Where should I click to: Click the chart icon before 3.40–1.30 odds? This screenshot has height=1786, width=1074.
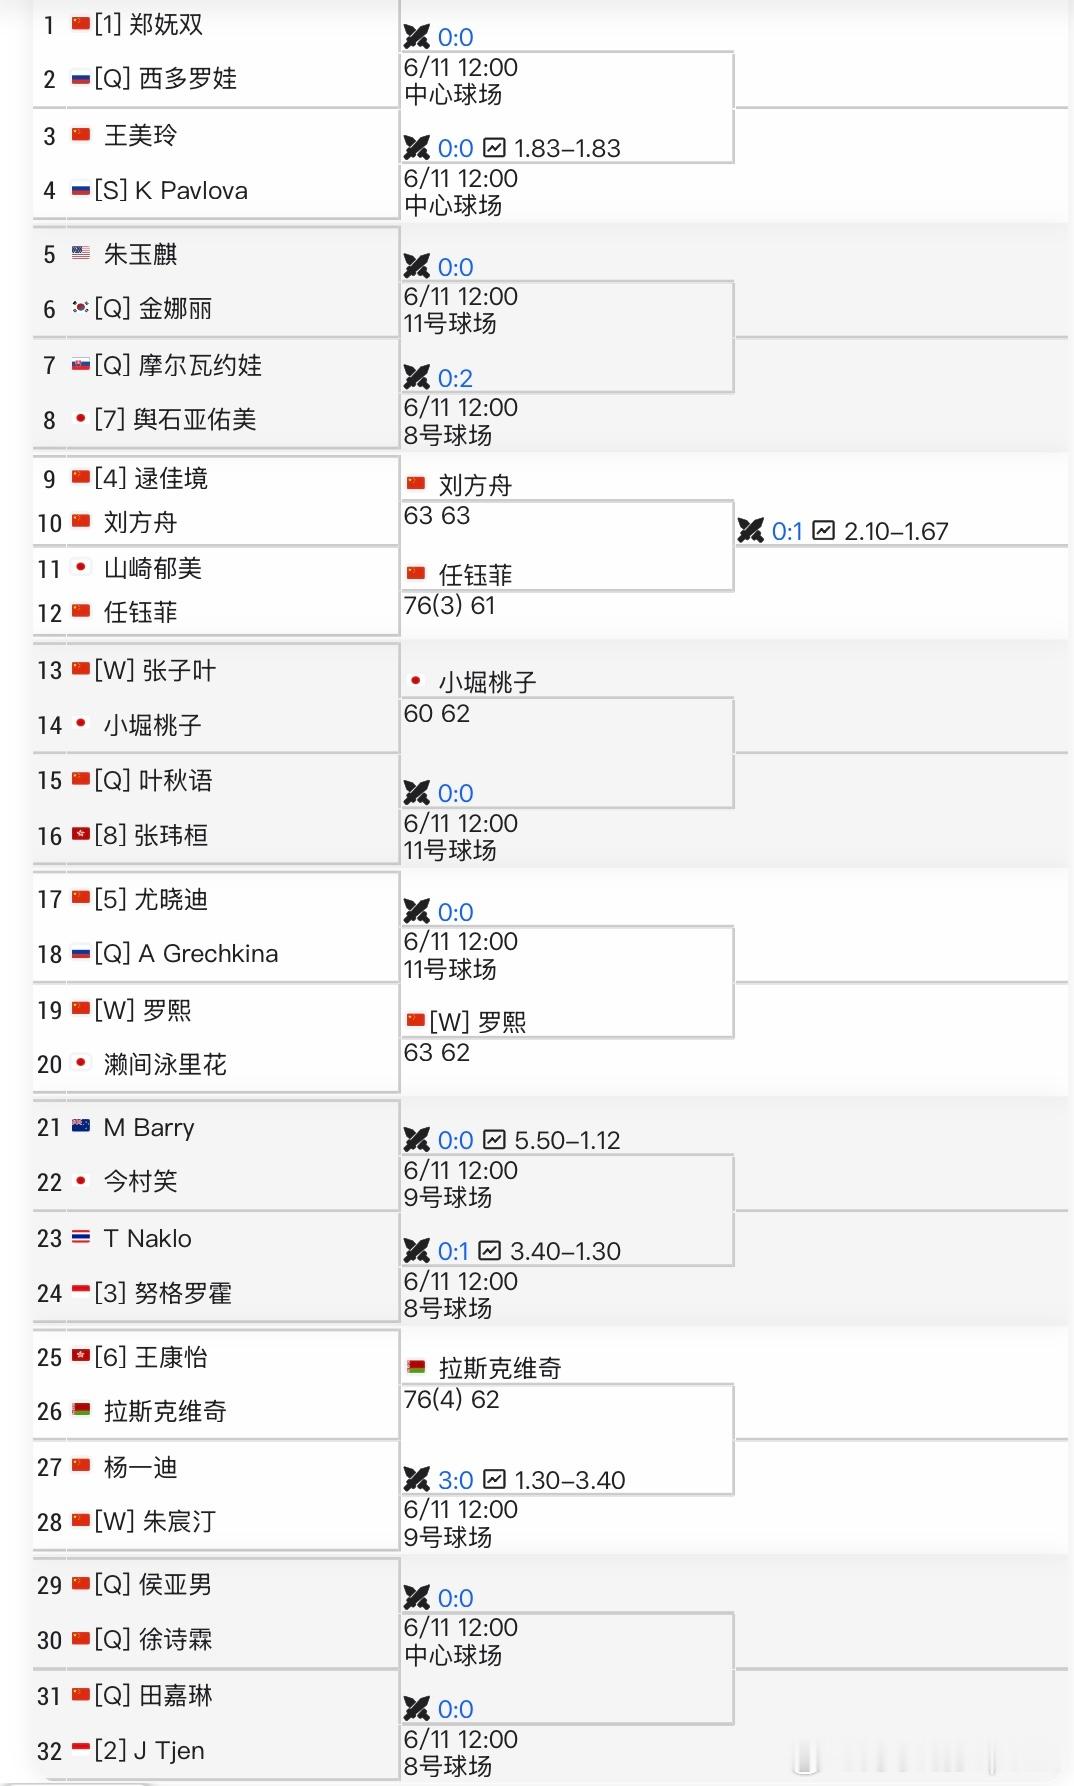pos(490,1251)
